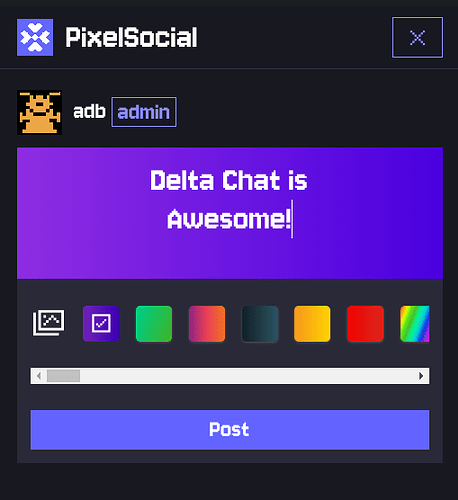Click the right scrollbar arrow
Viewport: 458px width, 500px height.
tap(421, 376)
